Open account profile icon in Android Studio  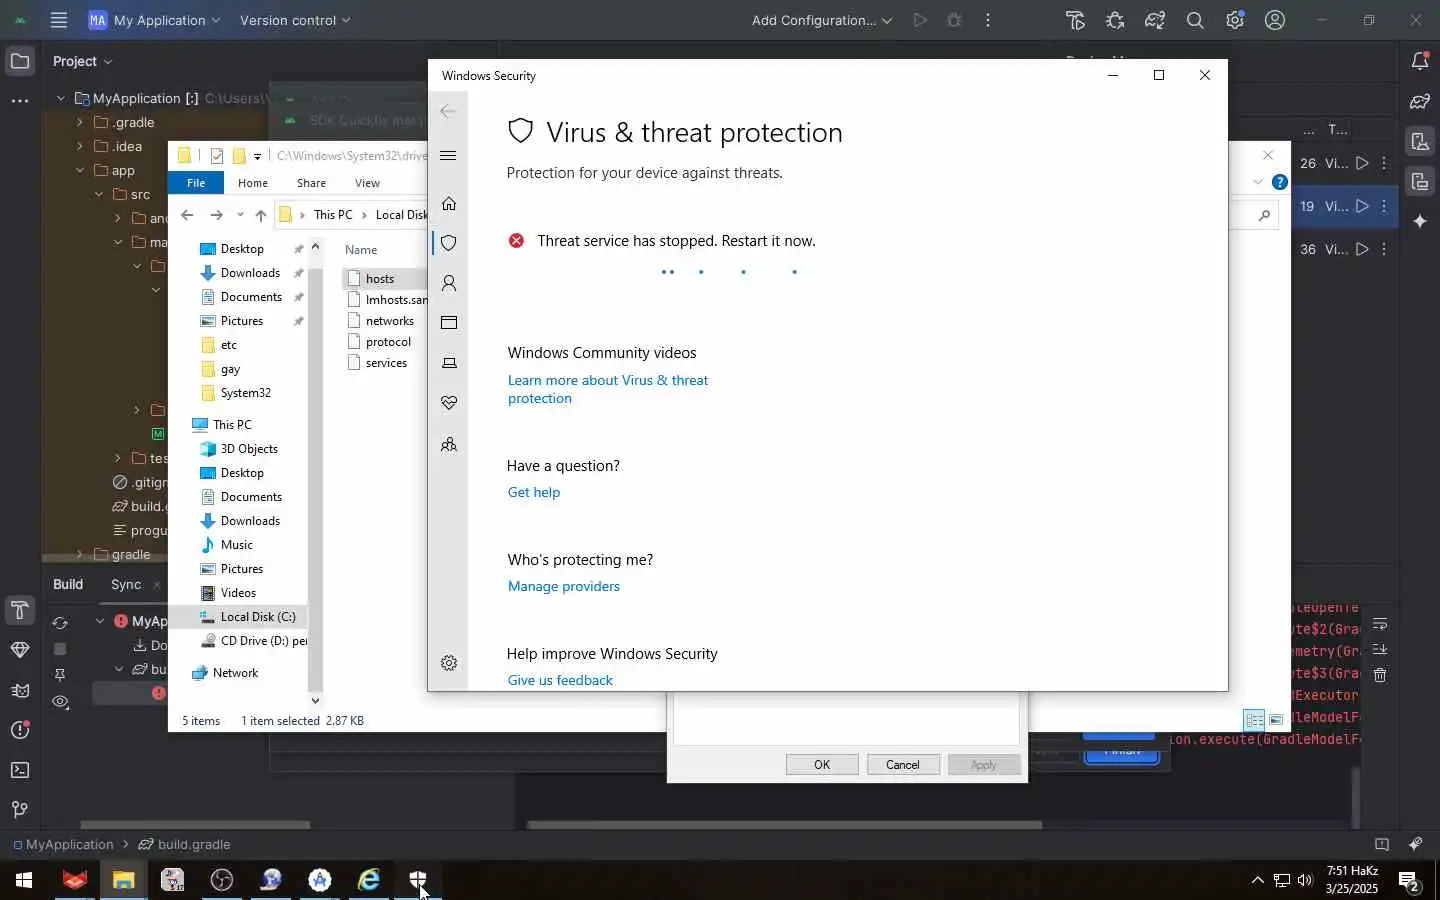[x=1275, y=20]
